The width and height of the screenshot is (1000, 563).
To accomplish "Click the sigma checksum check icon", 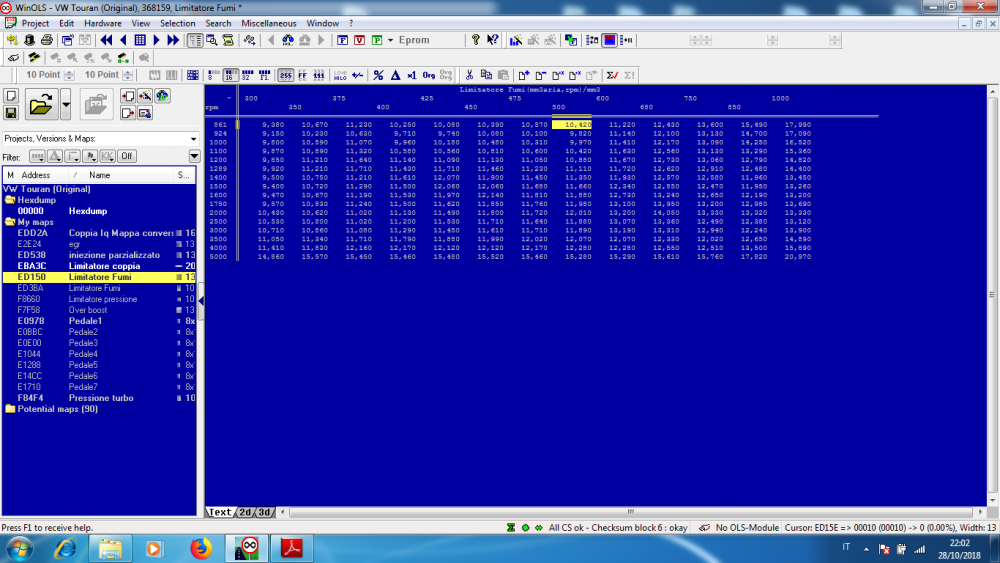I will (612, 75).
